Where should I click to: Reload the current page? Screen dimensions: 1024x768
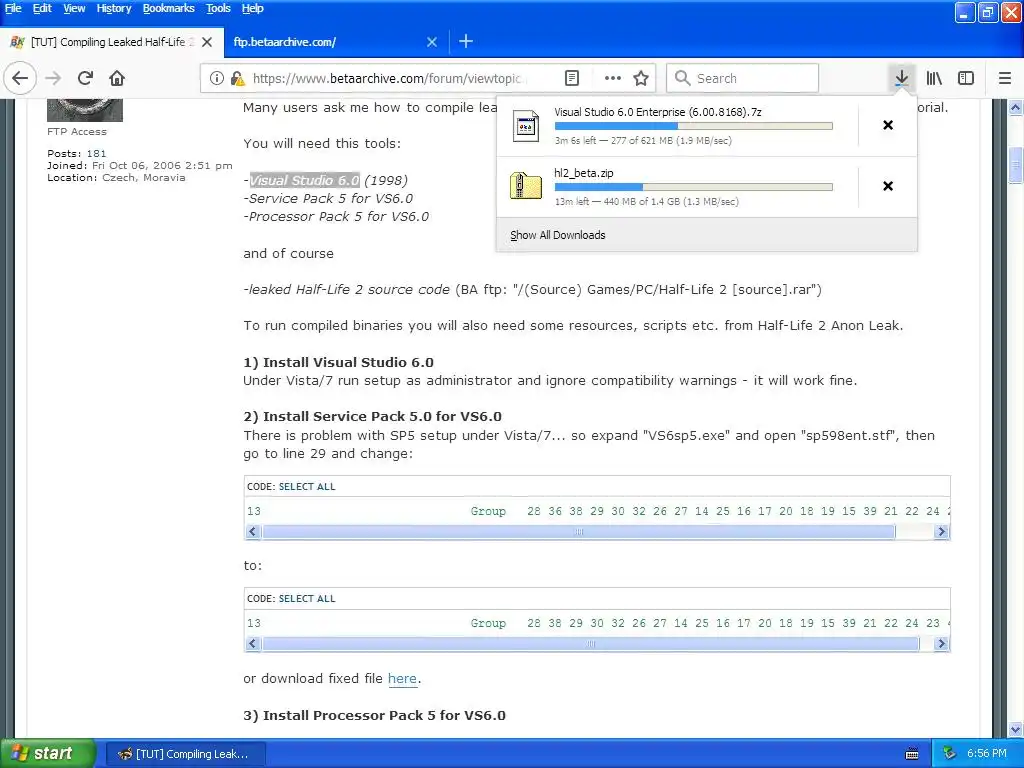85,78
